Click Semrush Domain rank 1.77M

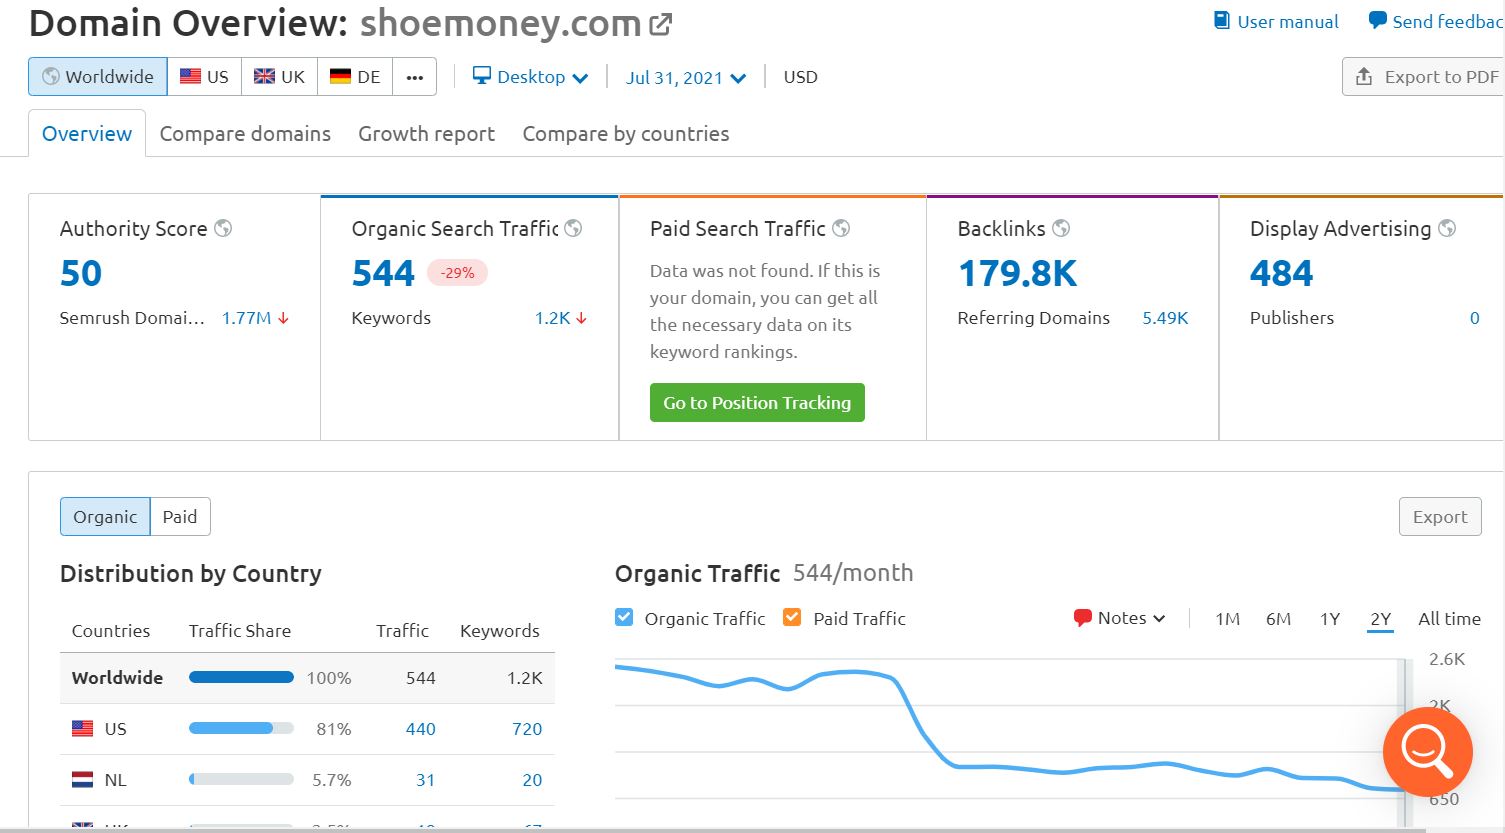click(246, 318)
